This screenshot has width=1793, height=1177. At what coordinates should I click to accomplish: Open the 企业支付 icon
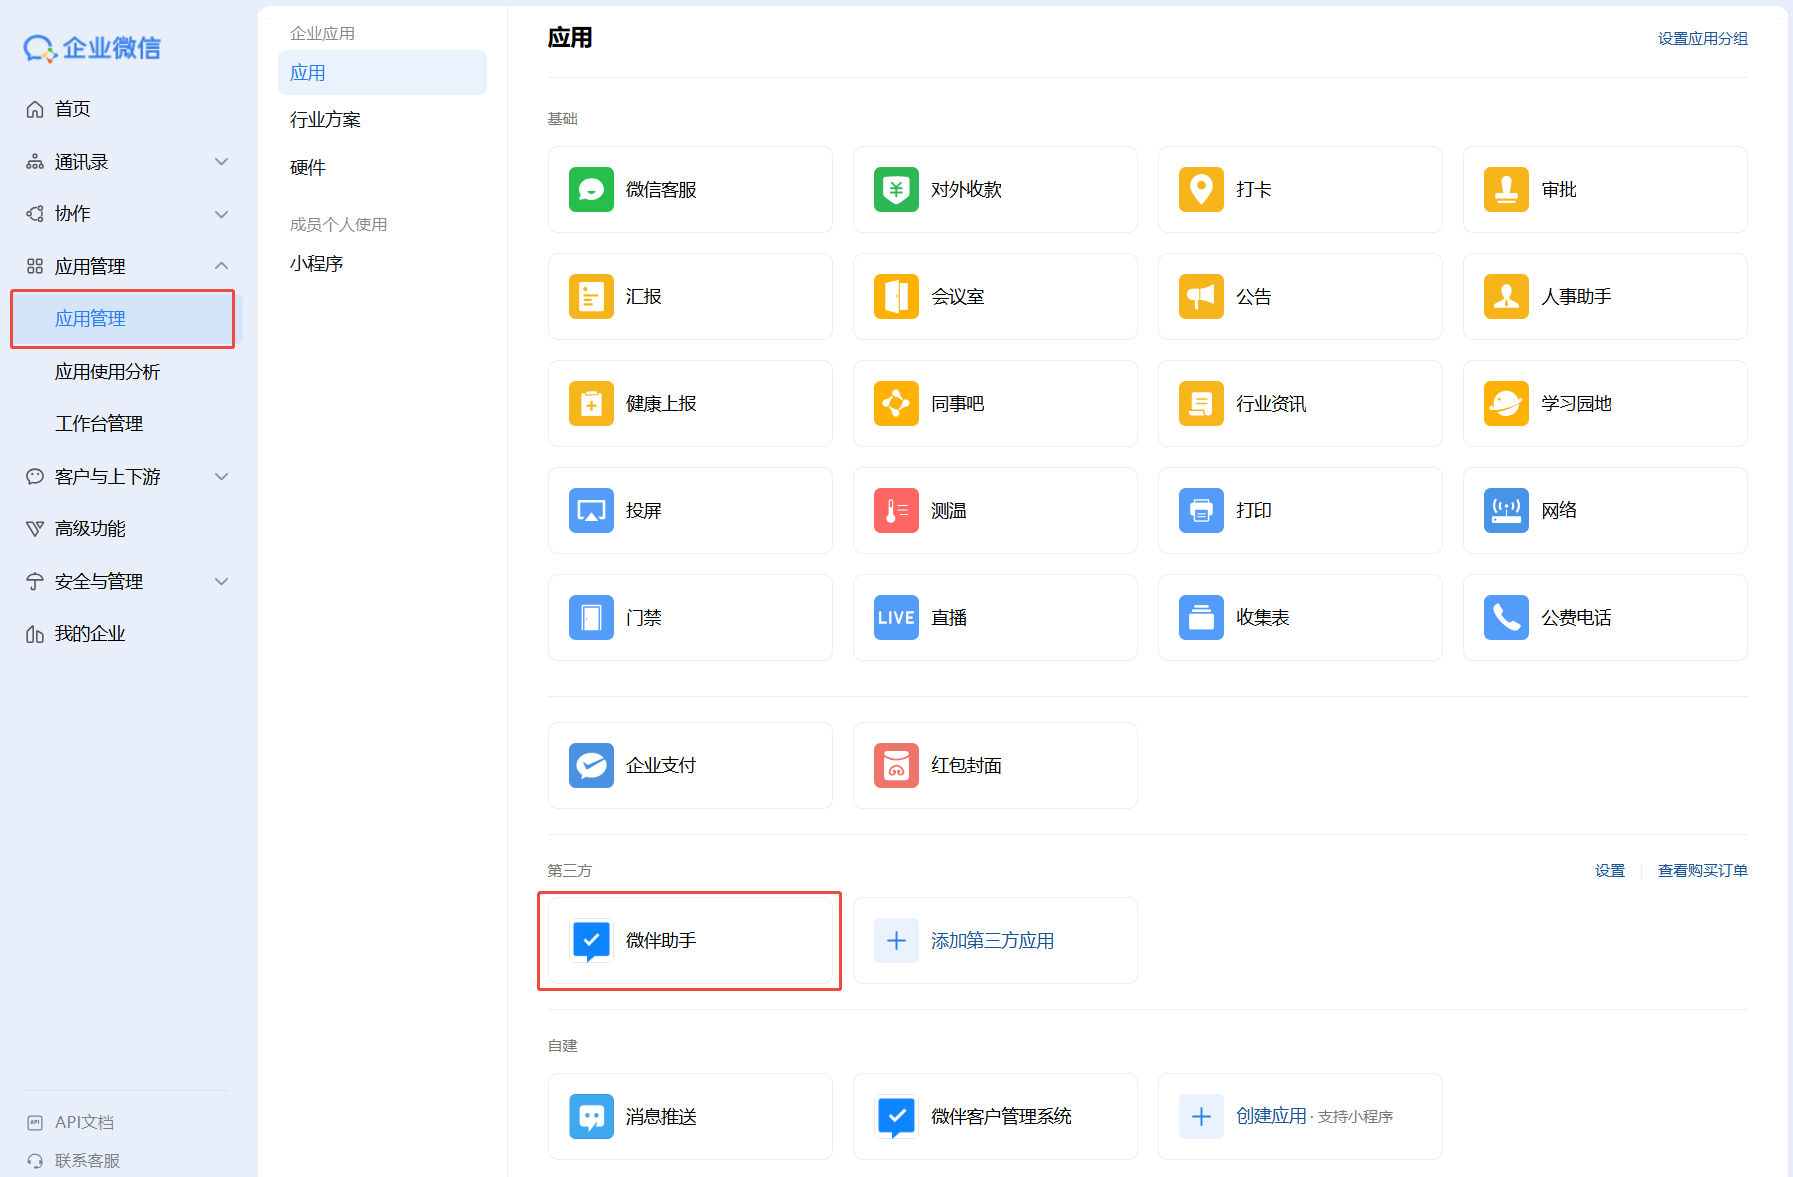tap(591, 766)
